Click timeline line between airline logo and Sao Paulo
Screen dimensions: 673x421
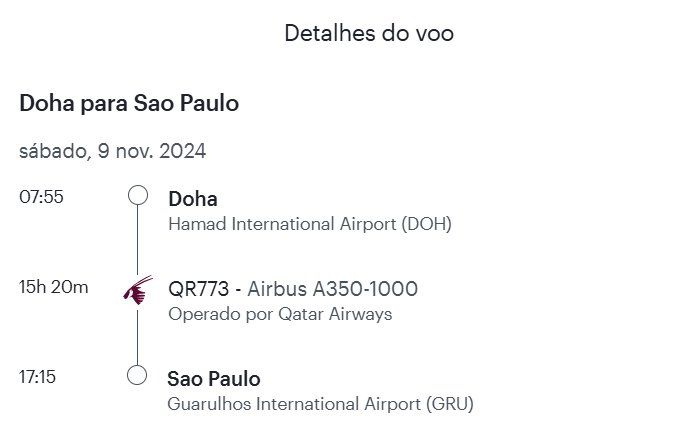(x=138, y=335)
